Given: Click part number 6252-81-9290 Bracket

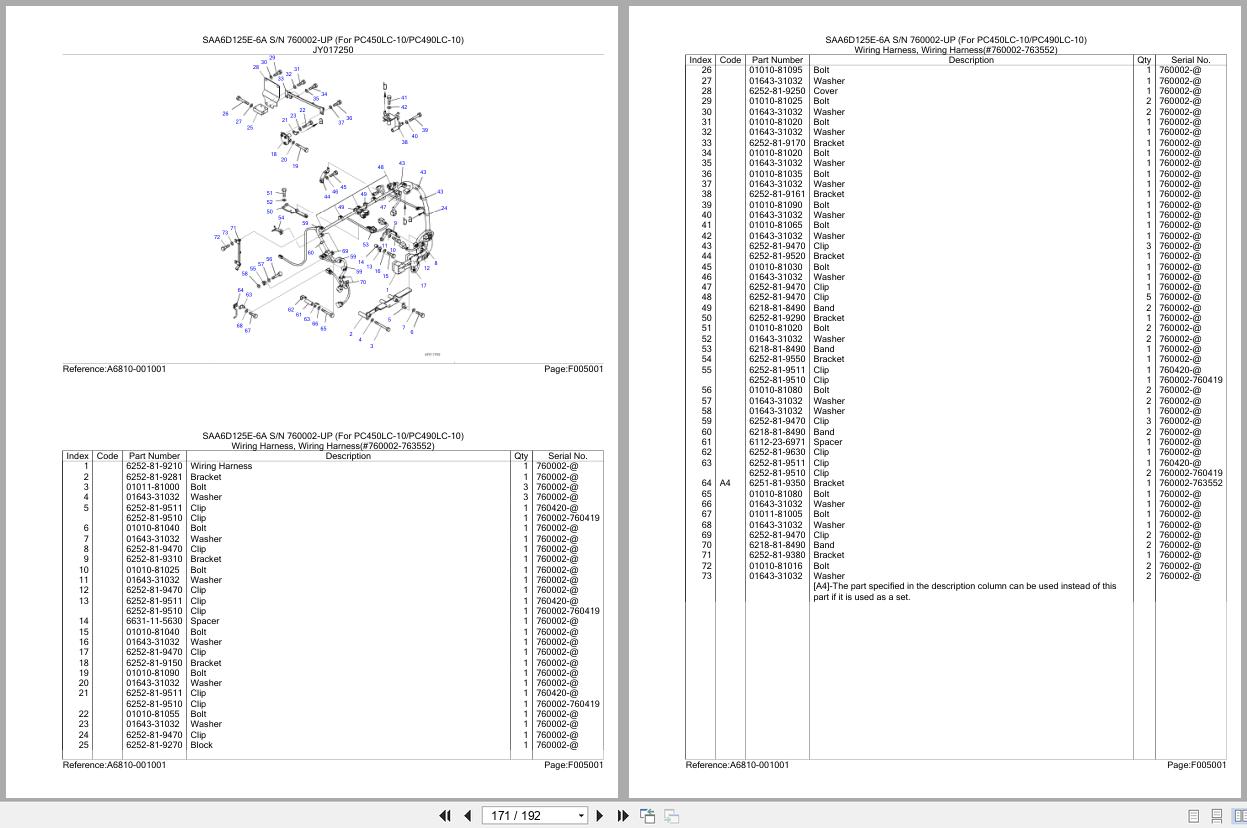Looking at the screenshot, I should click(x=777, y=318).
